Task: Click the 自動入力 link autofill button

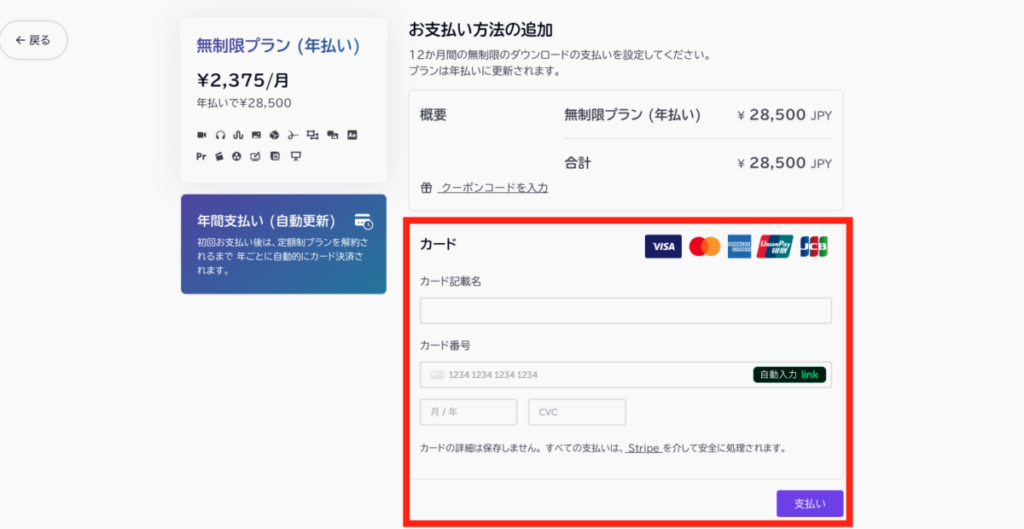Action: coord(789,375)
